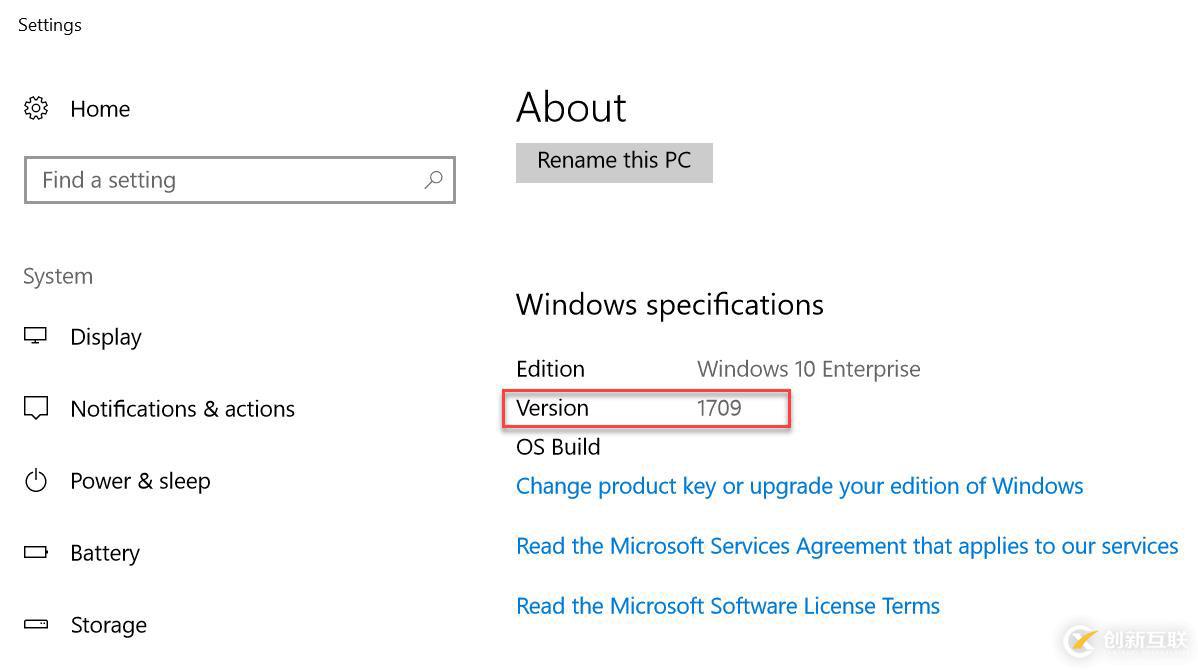Open the change product key link
The image size is (1198, 670).
[x=799, y=486]
